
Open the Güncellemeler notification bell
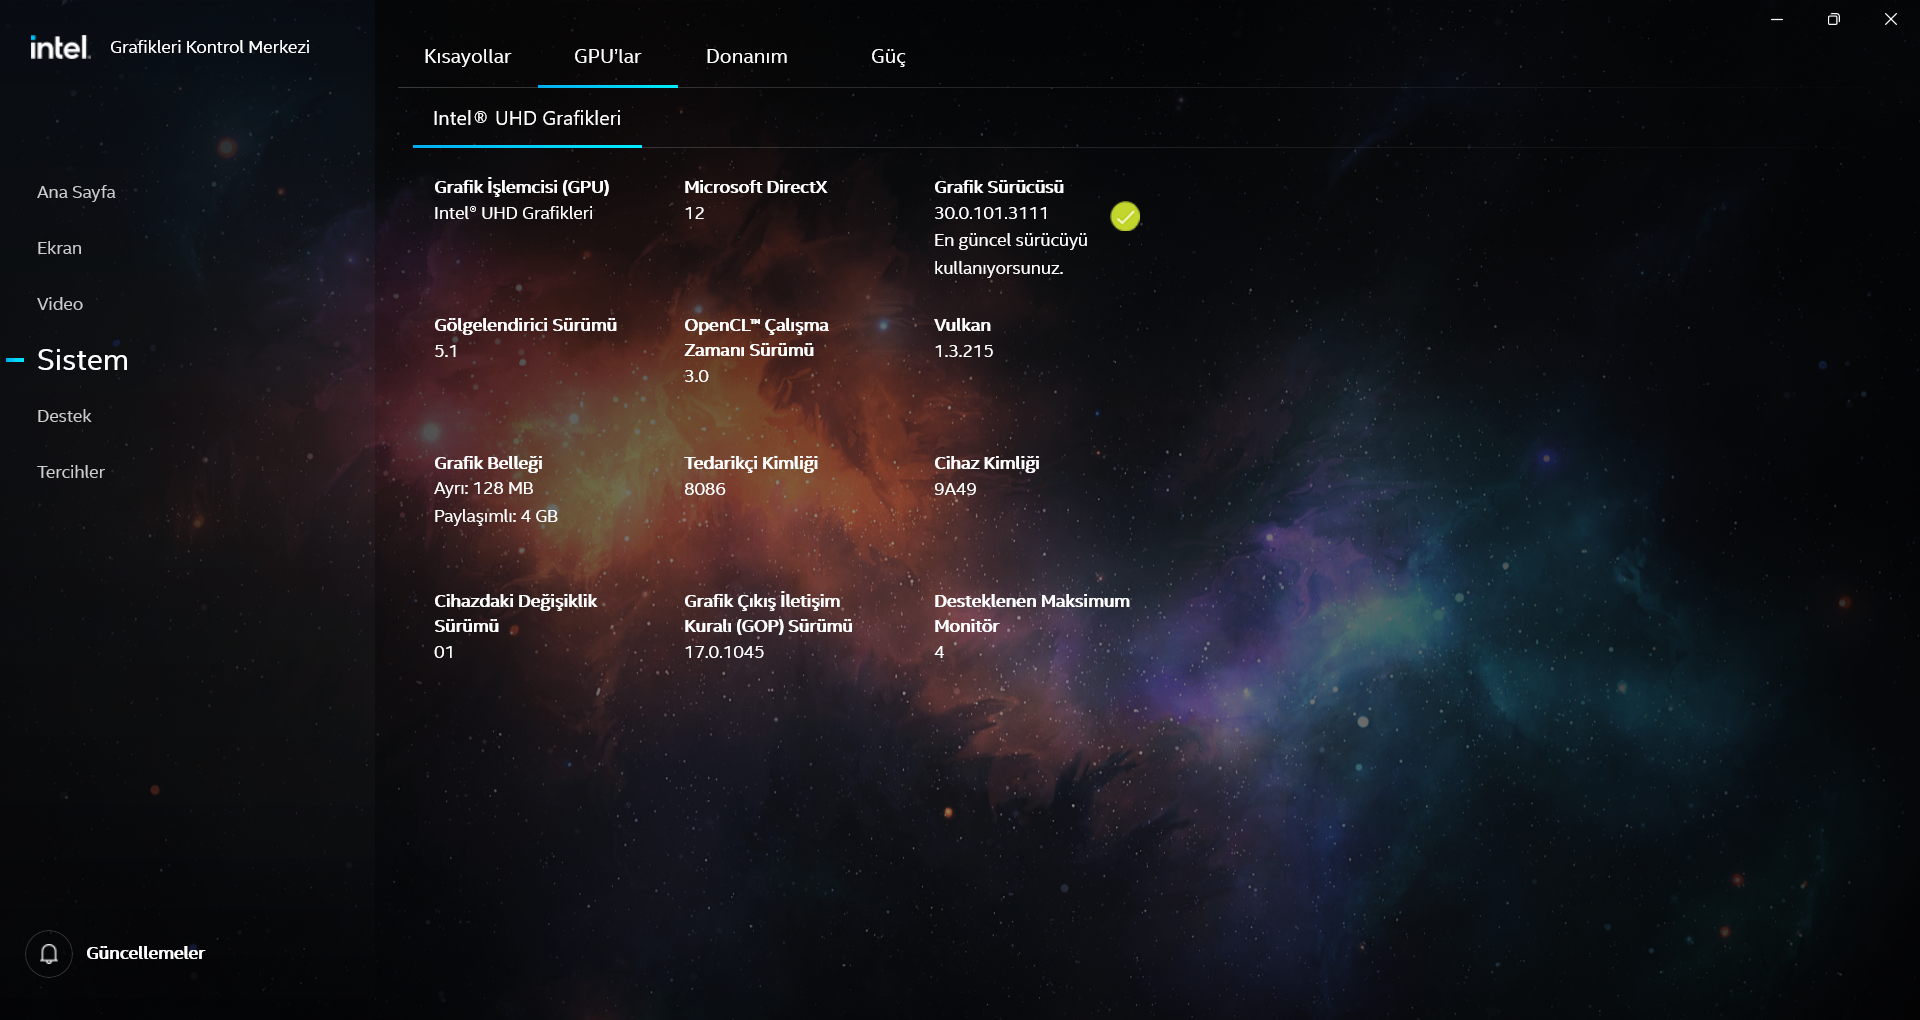tap(49, 954)
